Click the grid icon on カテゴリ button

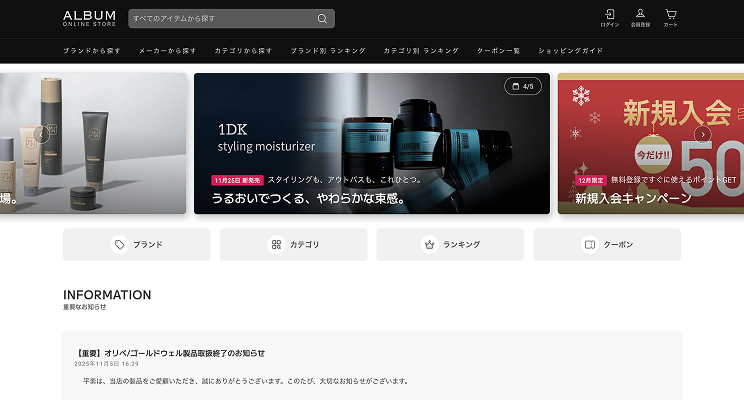pos(276,244)
